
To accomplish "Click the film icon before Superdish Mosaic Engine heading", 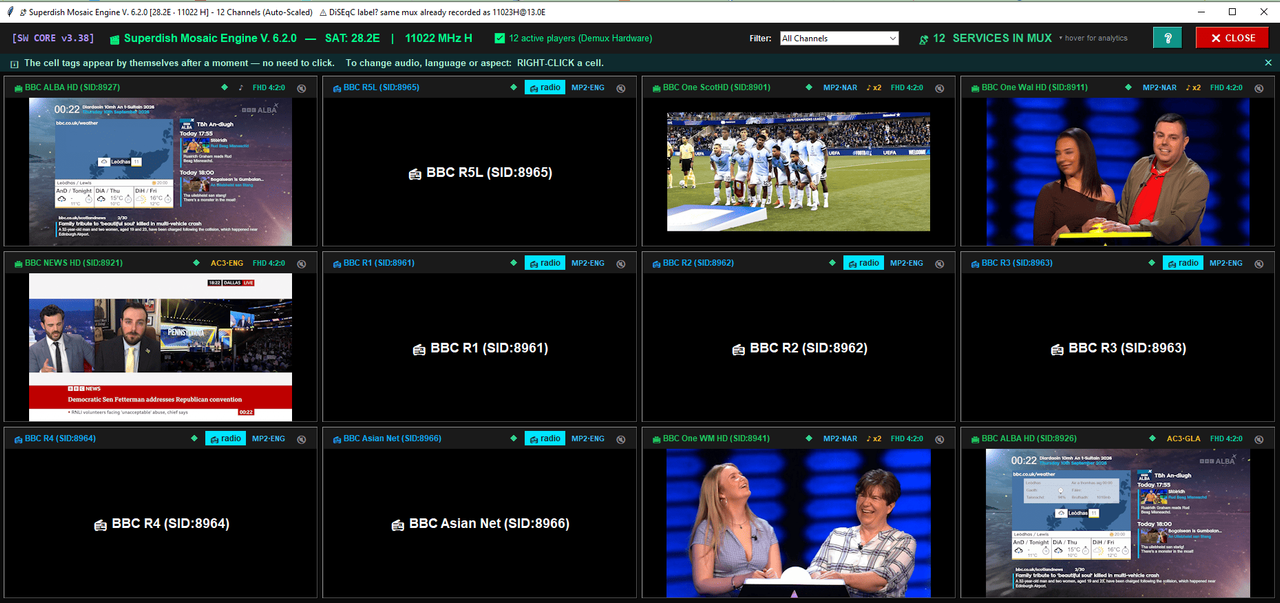I will 115,39.
